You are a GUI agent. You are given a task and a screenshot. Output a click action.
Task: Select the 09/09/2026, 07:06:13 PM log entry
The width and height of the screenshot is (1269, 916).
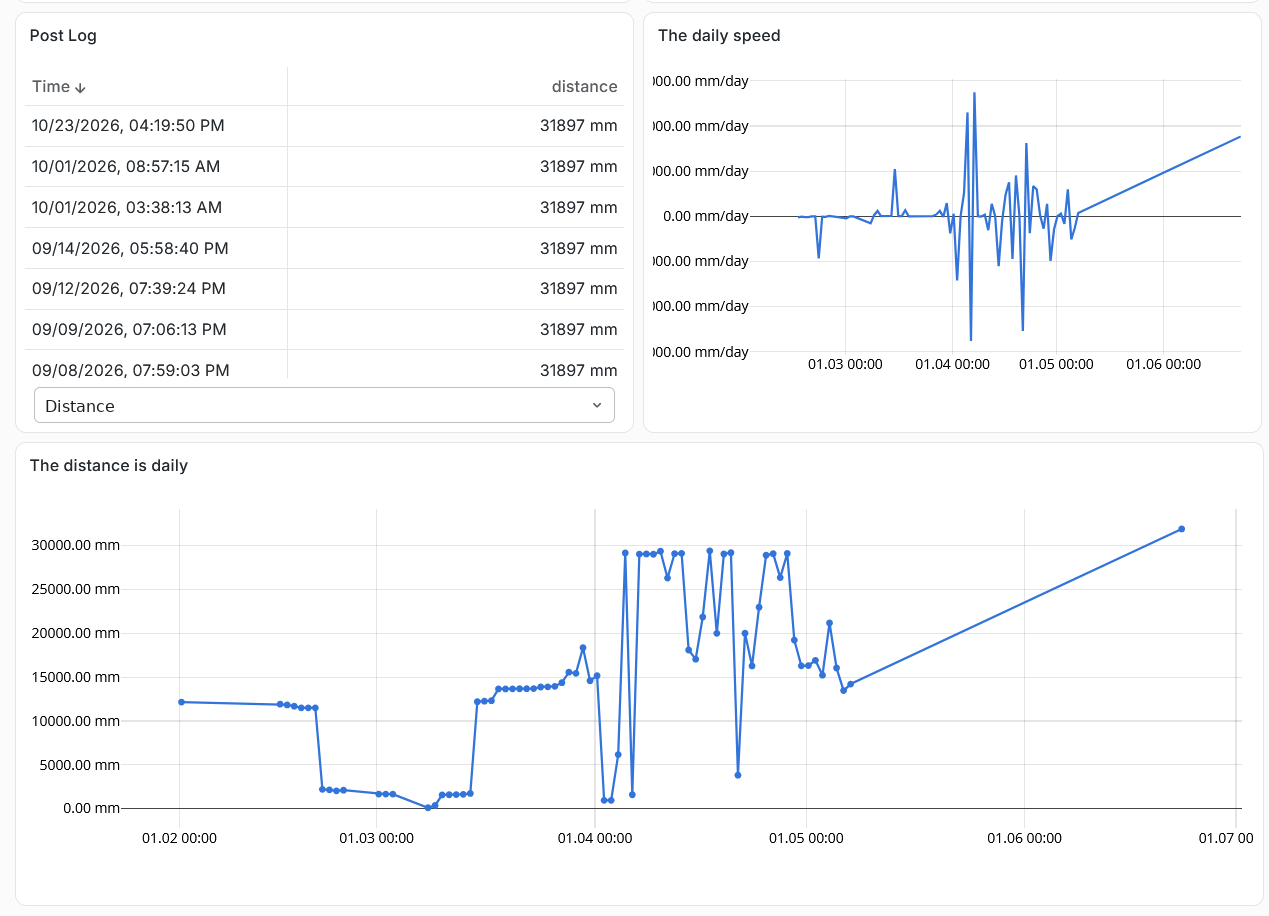324,329
